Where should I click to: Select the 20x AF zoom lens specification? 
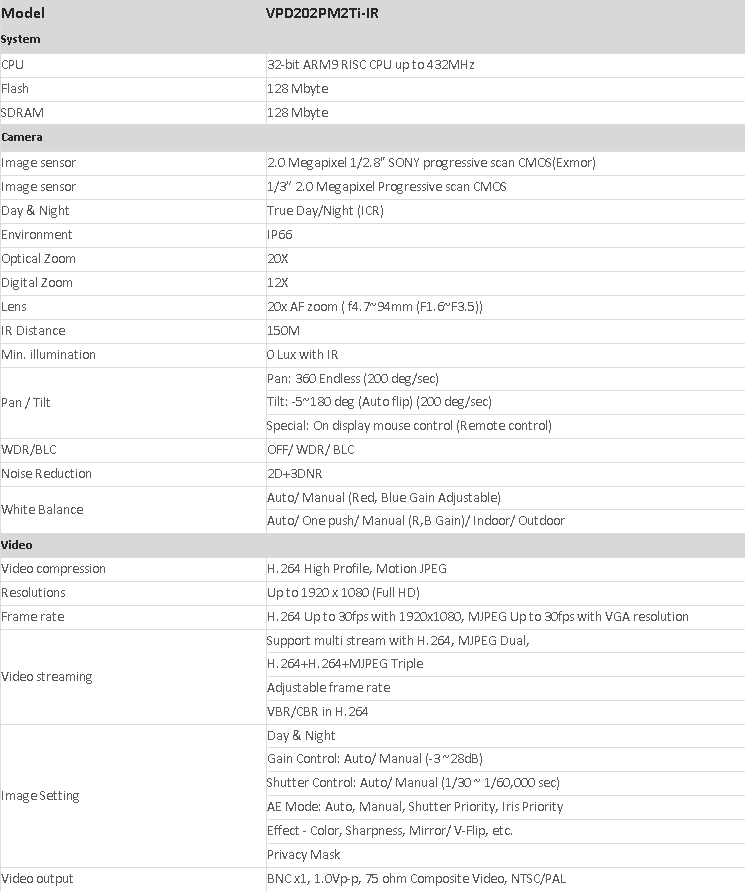point(375,306)
